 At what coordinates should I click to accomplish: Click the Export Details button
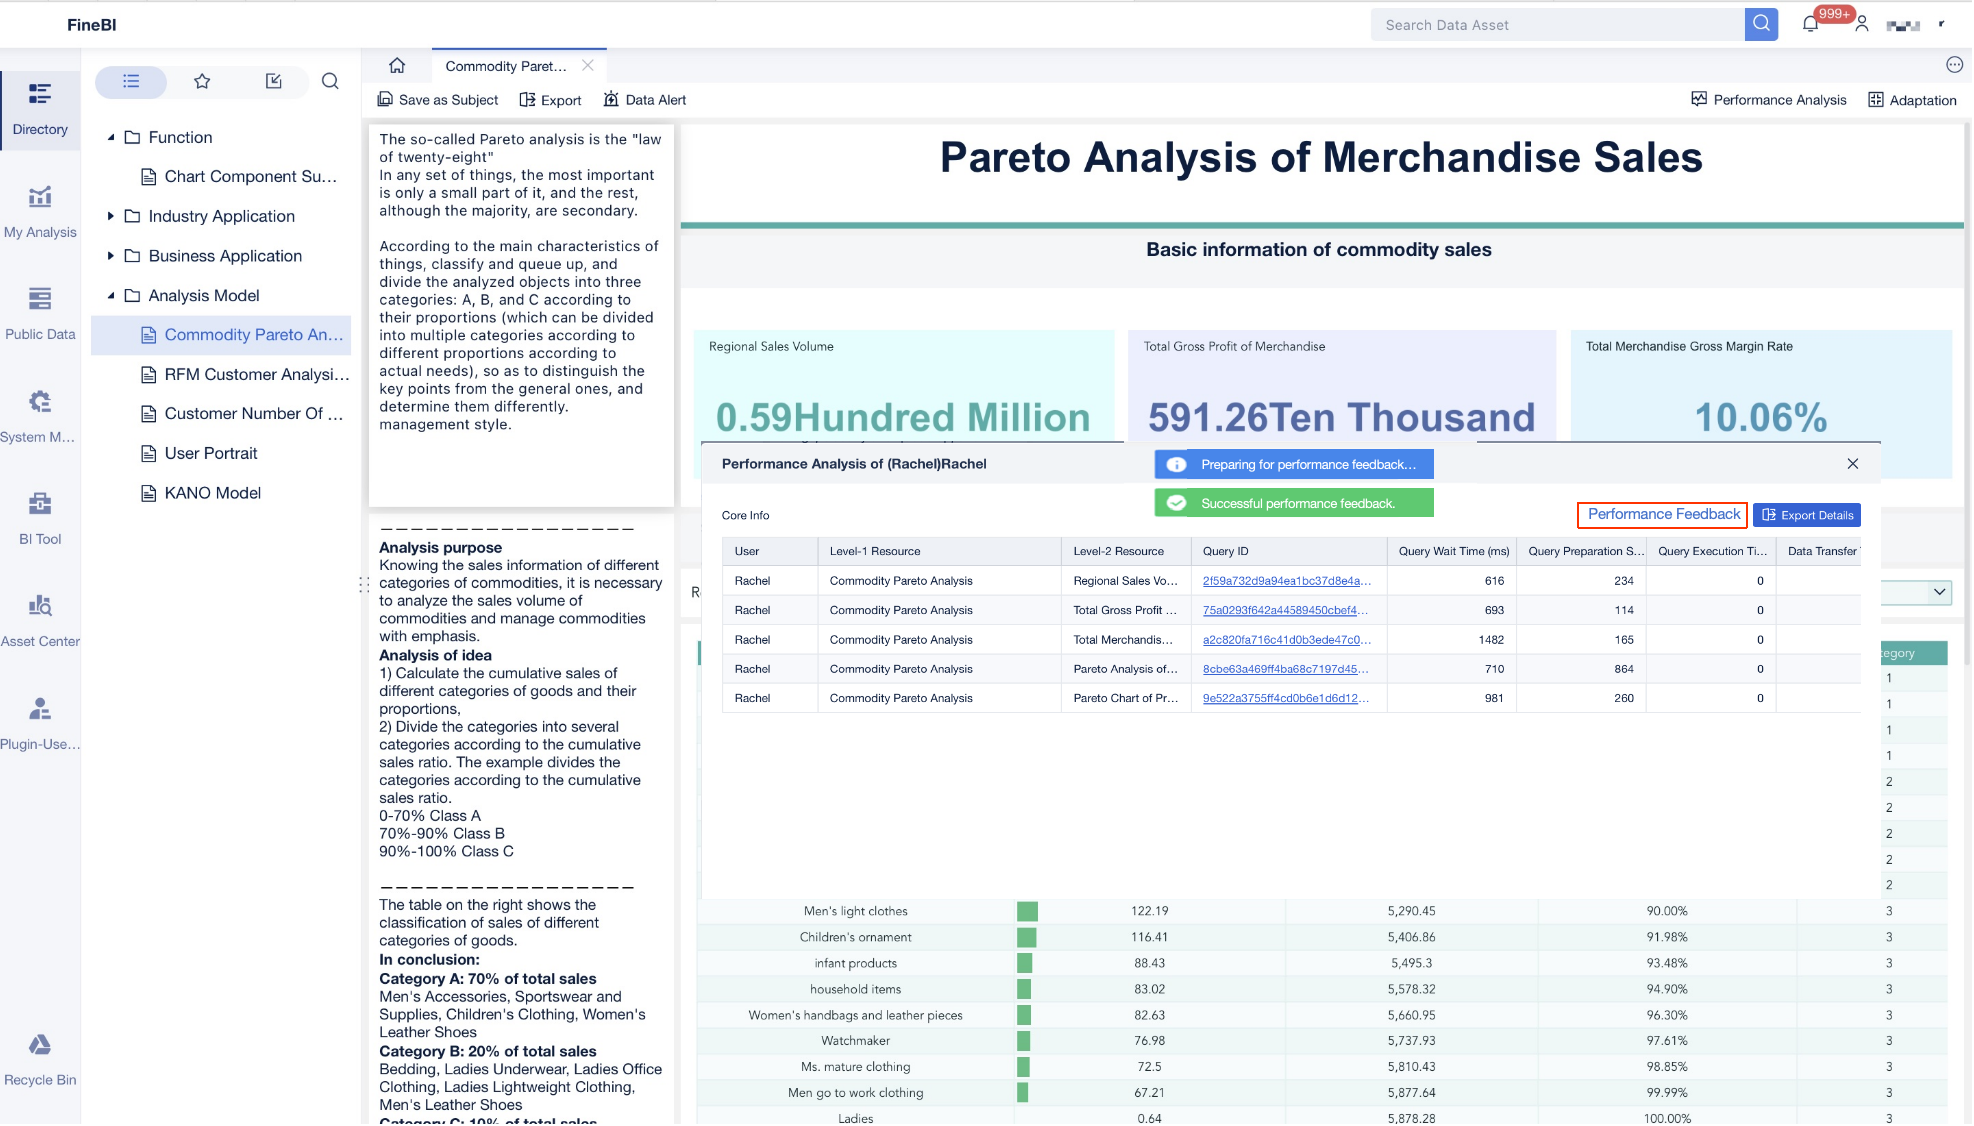(1807, 516)
